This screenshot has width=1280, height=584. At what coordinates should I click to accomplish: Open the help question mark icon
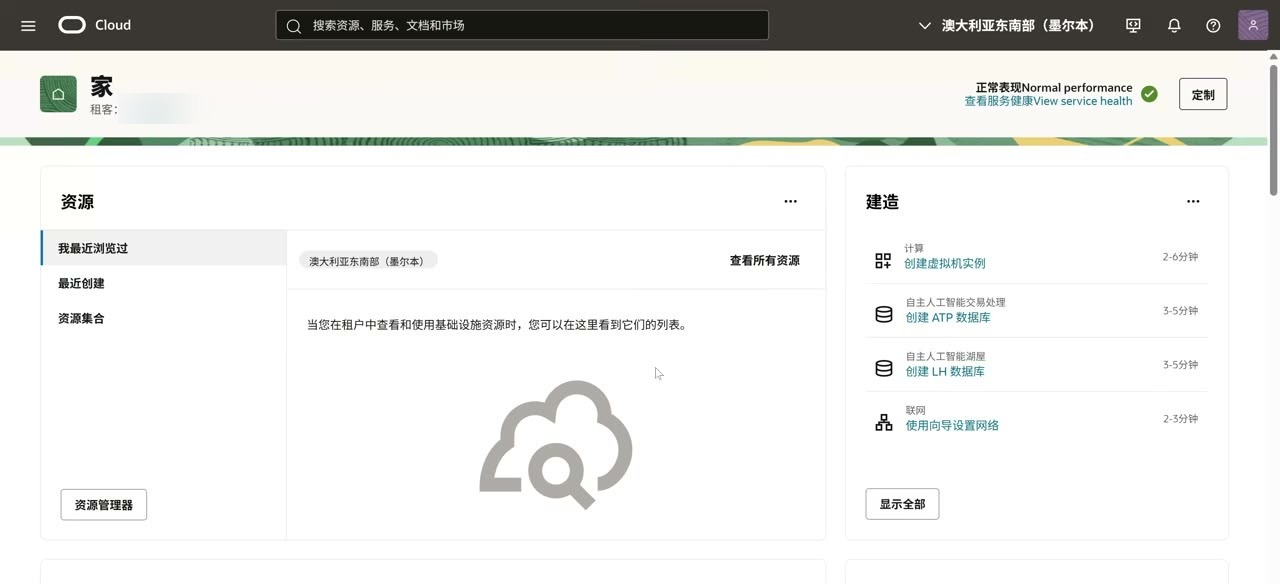point(1213,25)
